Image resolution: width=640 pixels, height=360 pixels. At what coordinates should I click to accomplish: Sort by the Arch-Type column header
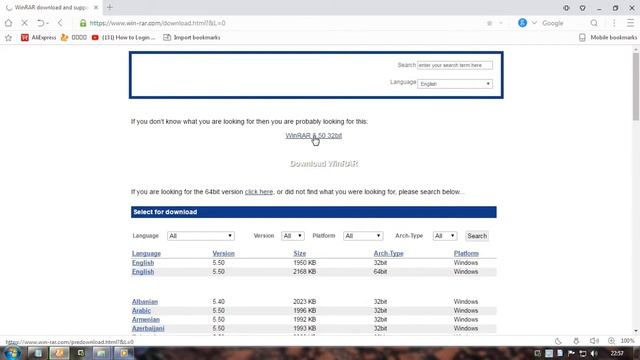(x=388, y=253)
